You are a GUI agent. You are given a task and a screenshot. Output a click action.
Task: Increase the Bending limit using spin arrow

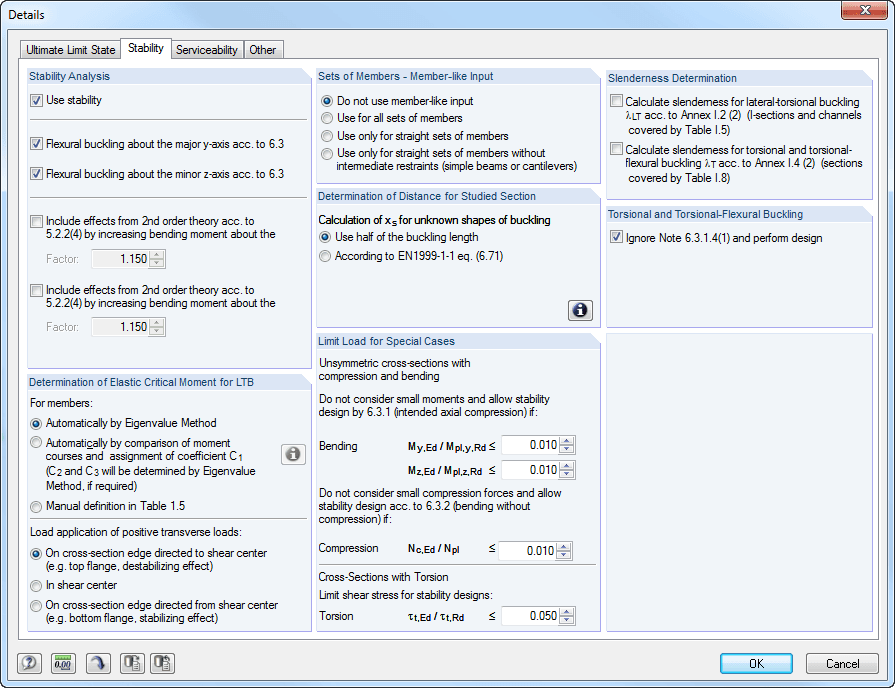click(x=567, y=441)
